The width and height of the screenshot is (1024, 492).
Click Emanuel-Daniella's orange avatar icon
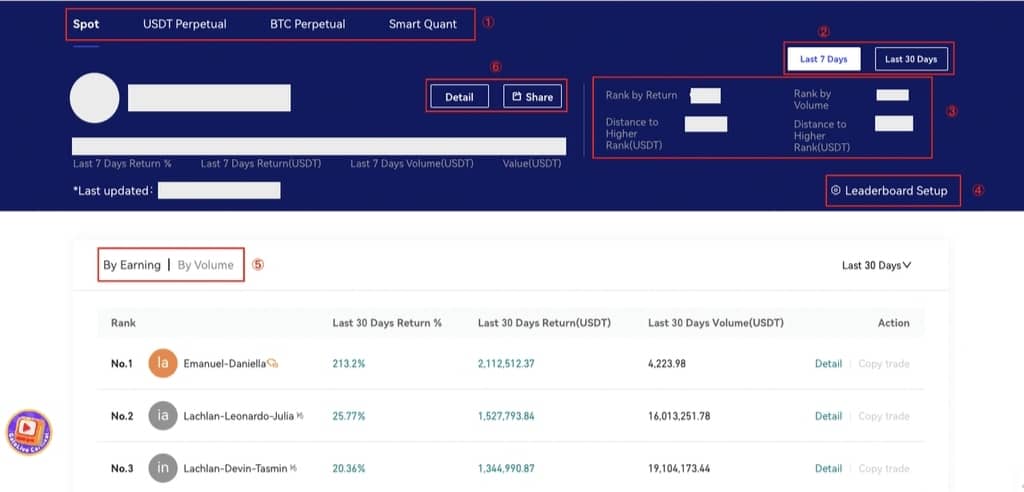point(163,364)
